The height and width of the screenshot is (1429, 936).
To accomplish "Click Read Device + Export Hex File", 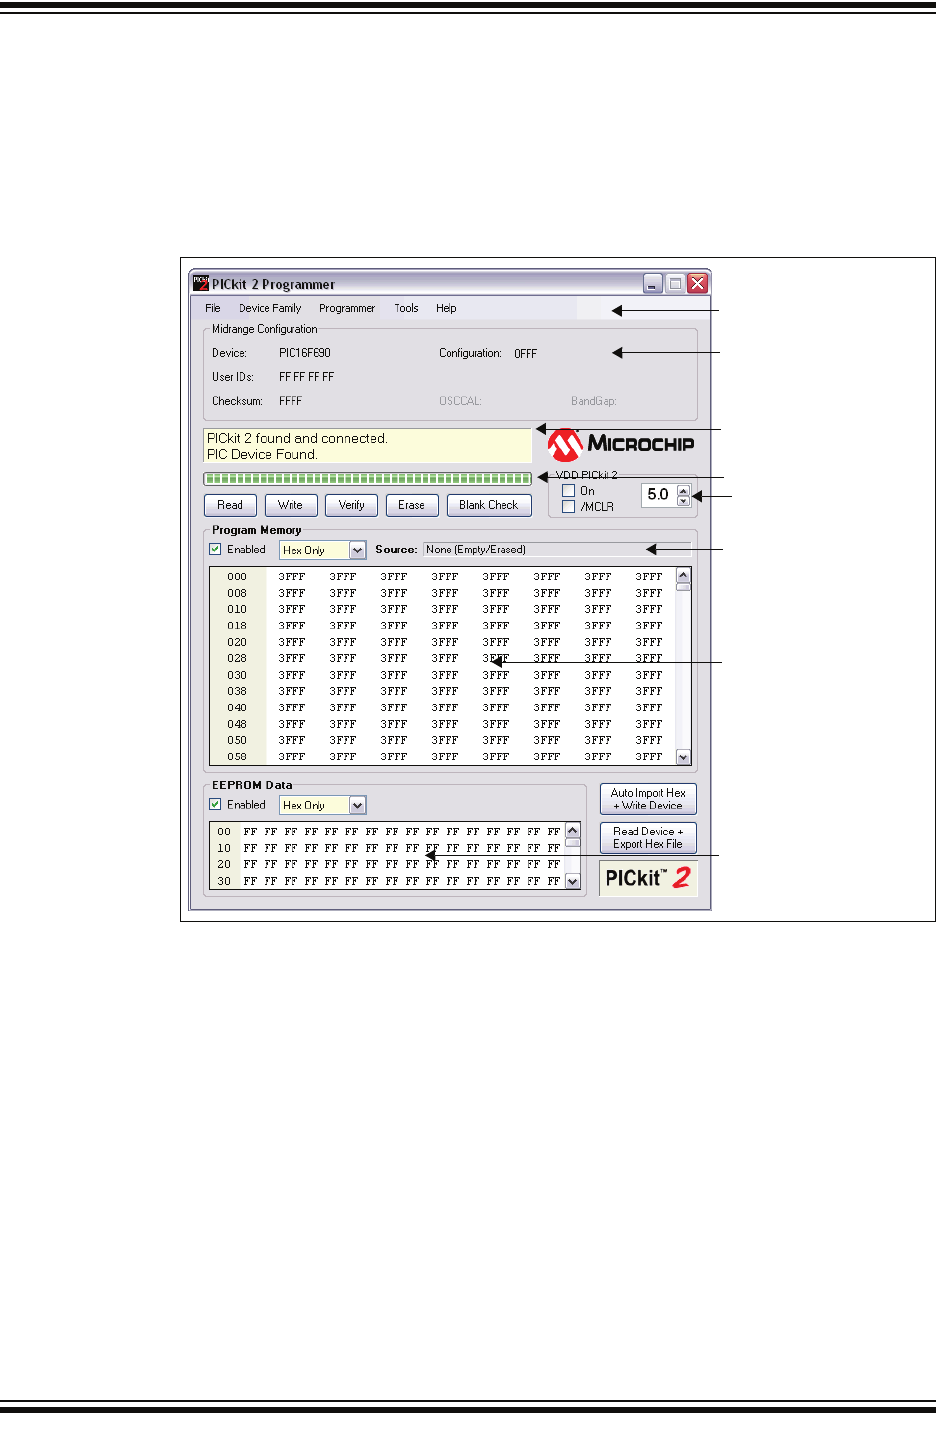I will click(648, 838).
